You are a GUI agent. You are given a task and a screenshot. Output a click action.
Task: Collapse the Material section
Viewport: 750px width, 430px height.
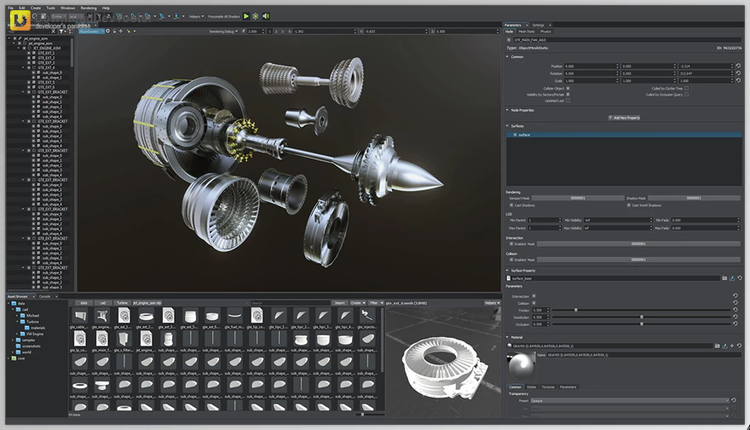point(507,337)
